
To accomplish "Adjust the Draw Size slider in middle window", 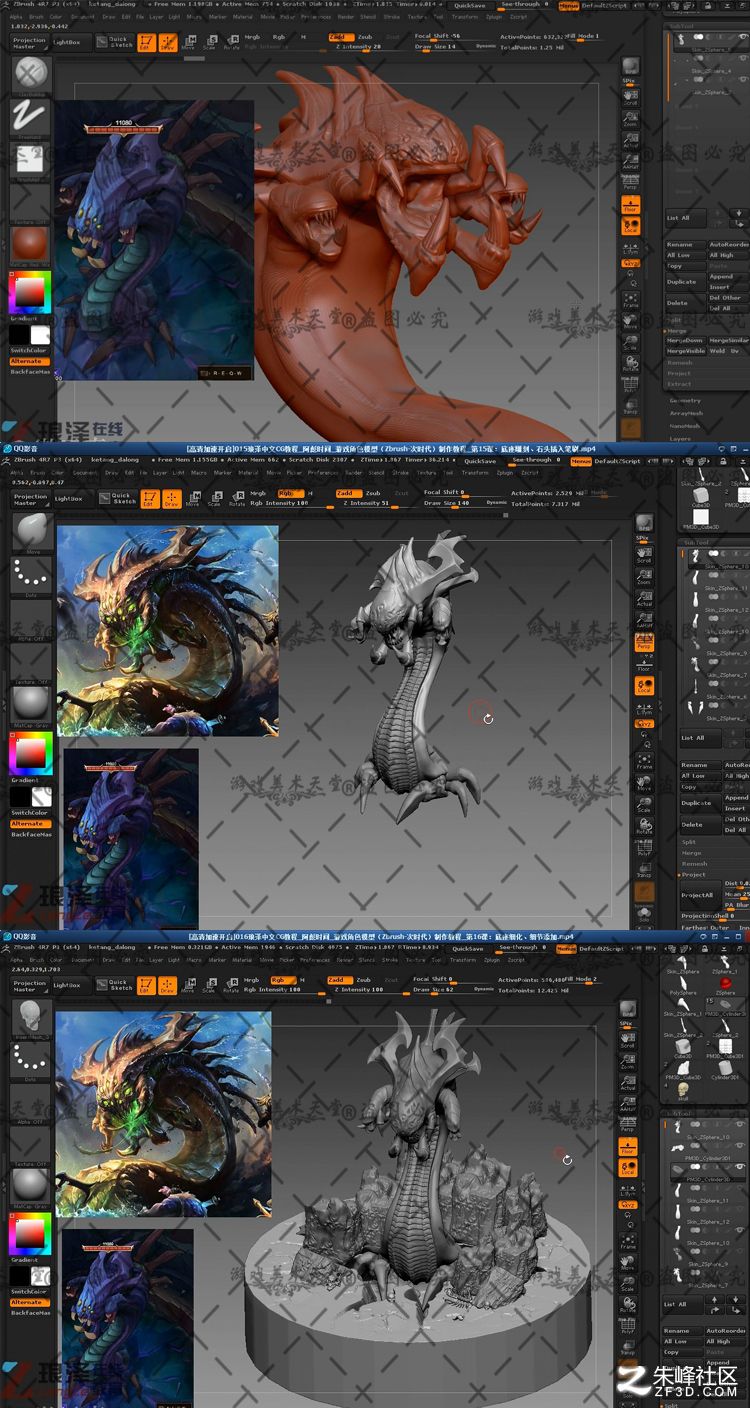I will point(455,503).
